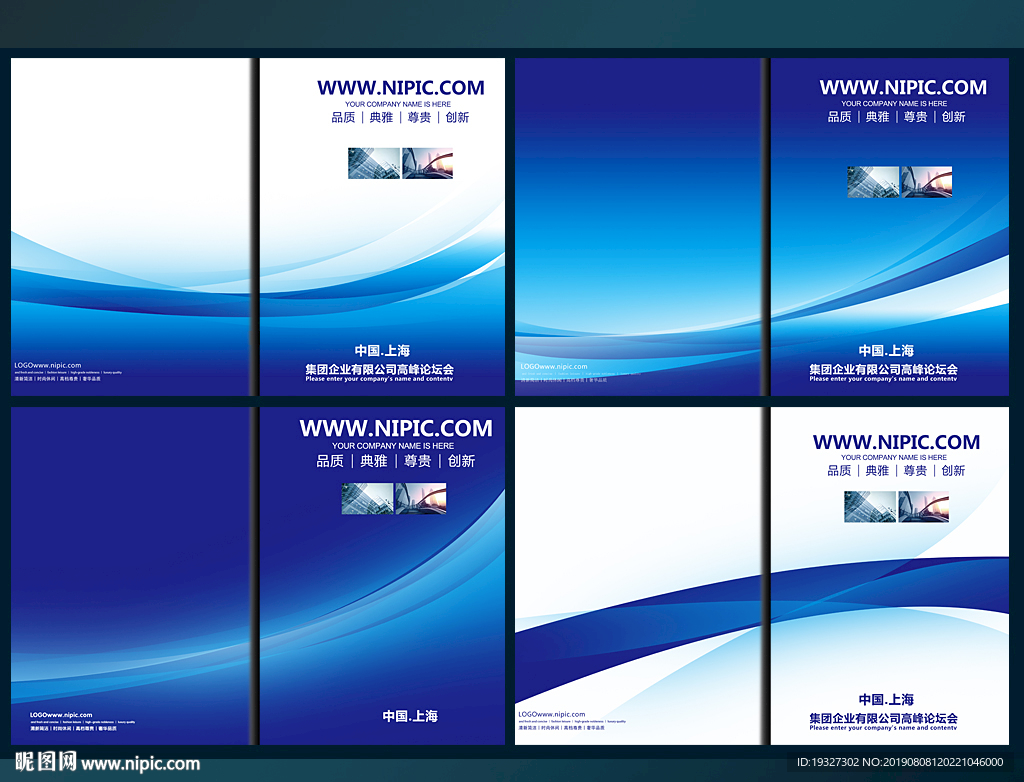Click WWW.NIPIC.COM title on bright blue gradient cover
This screenshot has height=782, width=1024.
tap(903, 88)
